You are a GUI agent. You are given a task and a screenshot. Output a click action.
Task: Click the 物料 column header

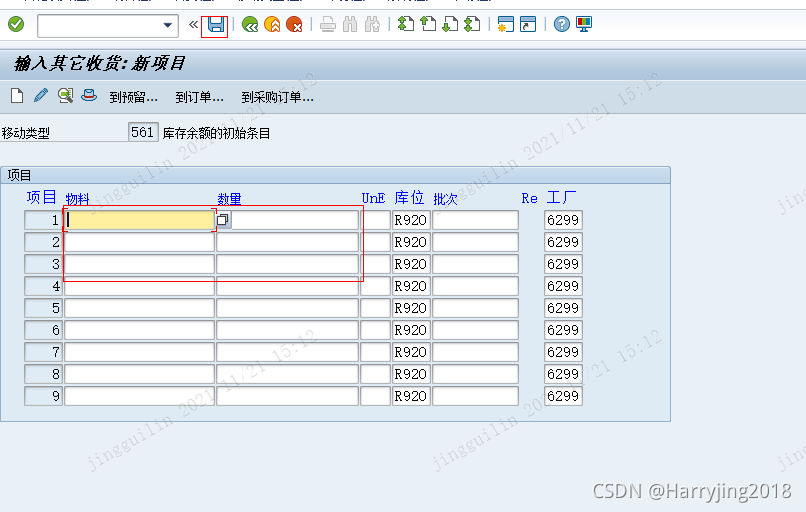point(78,199)
